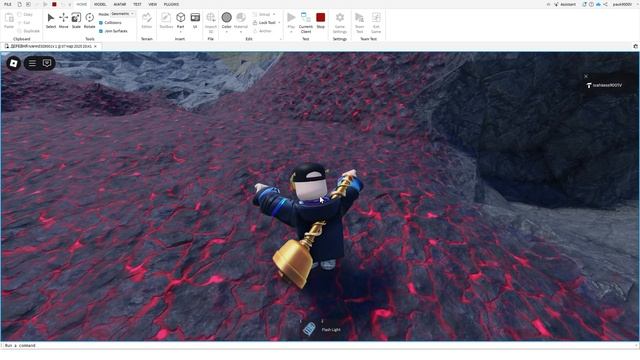
Task: Click the Material tool icon
Action: [x=241, y=18]
